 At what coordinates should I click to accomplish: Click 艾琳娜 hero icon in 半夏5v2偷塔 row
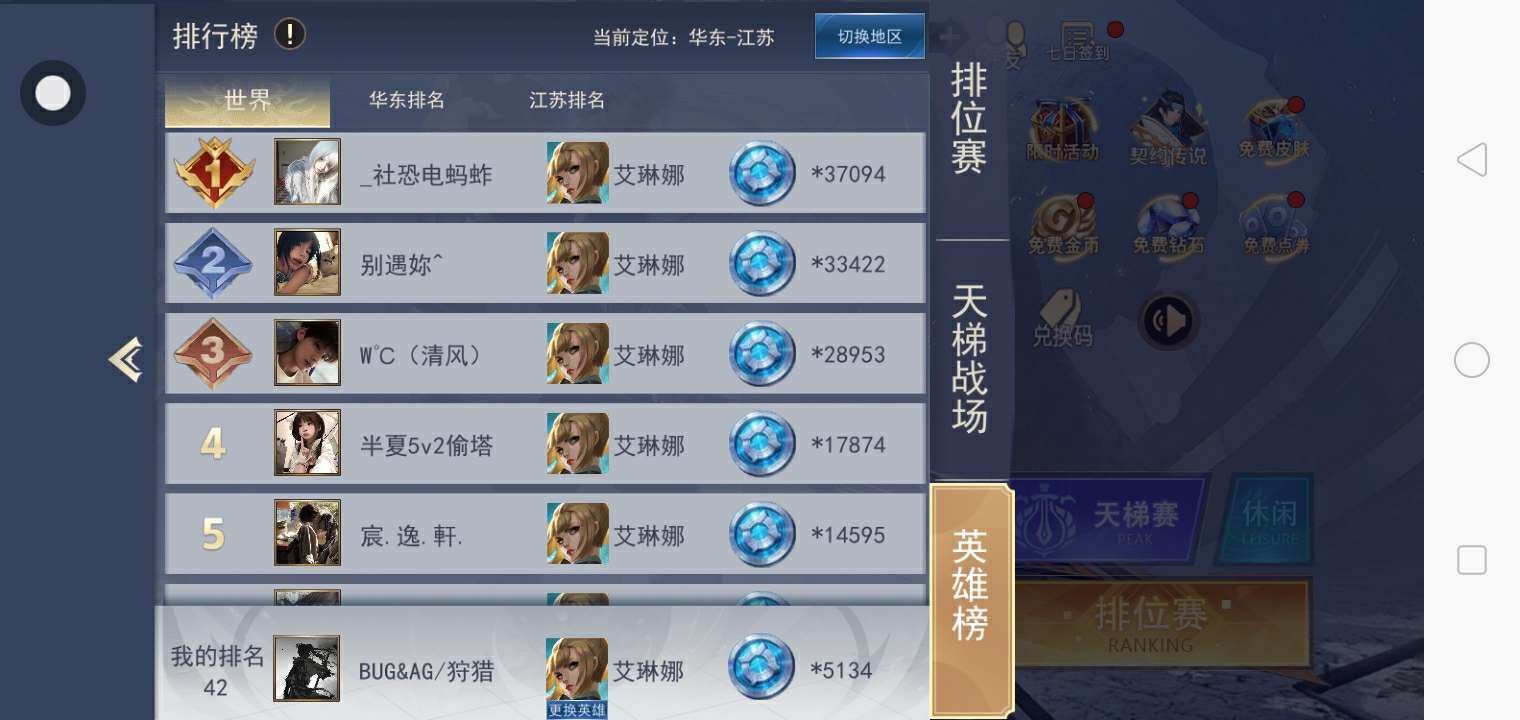(578, 443)
